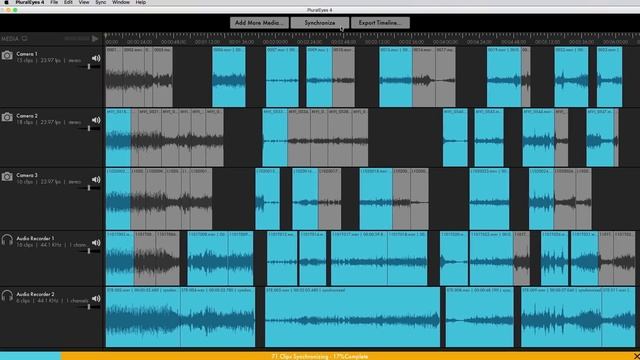The height and width of the screenshot is (360, 640).
Task: Mute Audio Recorder 2 track
Action: tap(96, 299)
